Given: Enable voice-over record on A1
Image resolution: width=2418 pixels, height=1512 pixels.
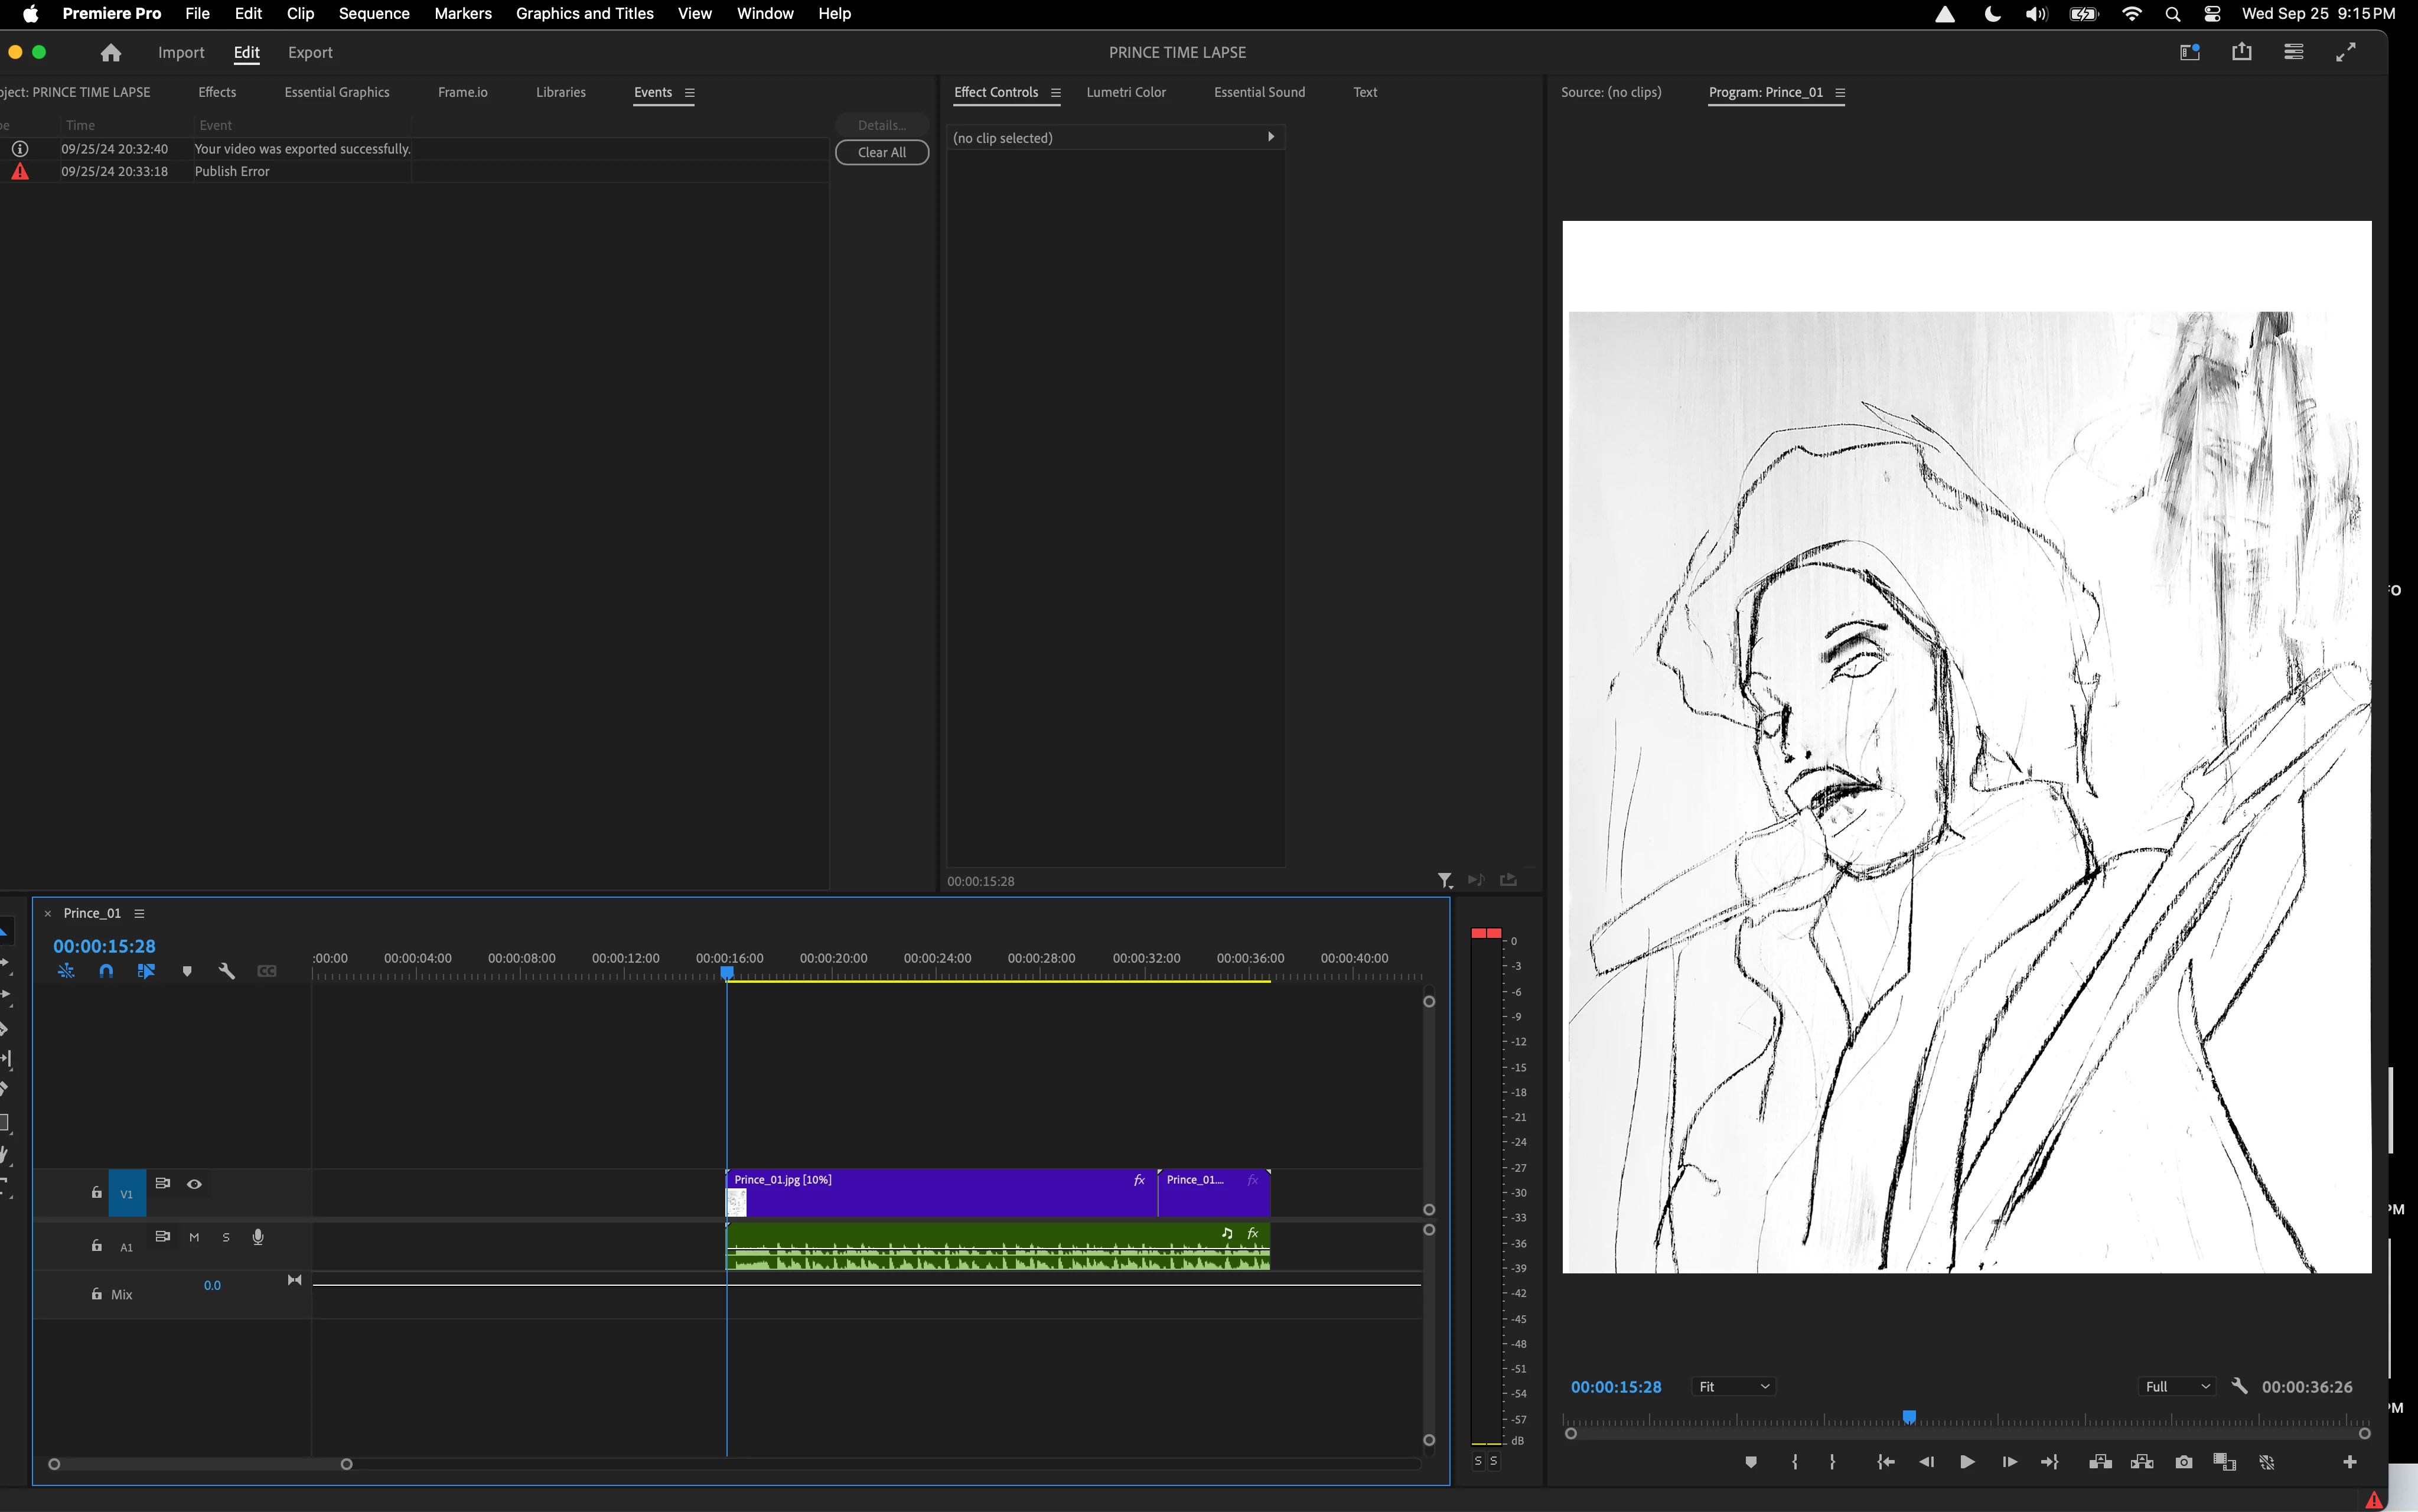Looking at the screenshot, I should click(x=258, y=1237).
